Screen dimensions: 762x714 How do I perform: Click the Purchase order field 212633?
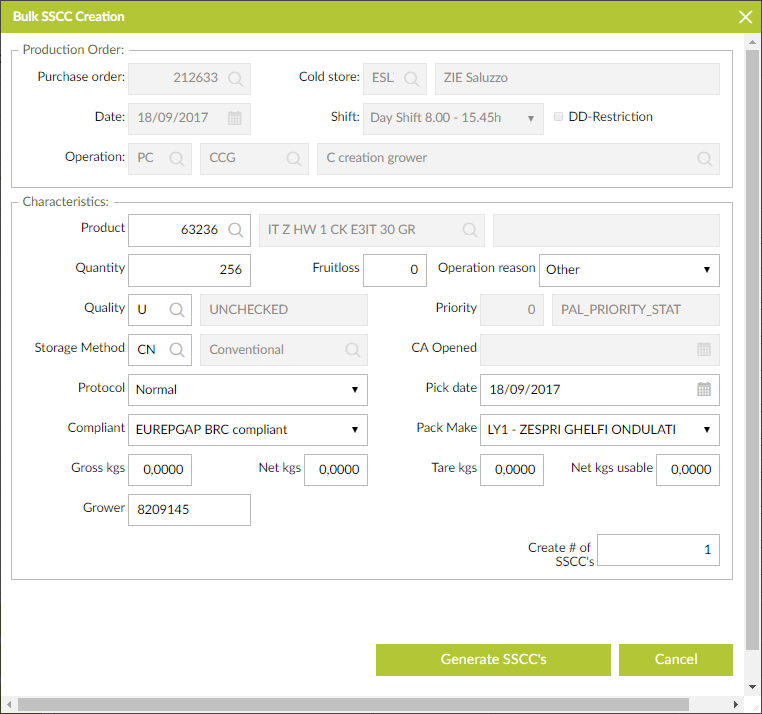point(190,79)
